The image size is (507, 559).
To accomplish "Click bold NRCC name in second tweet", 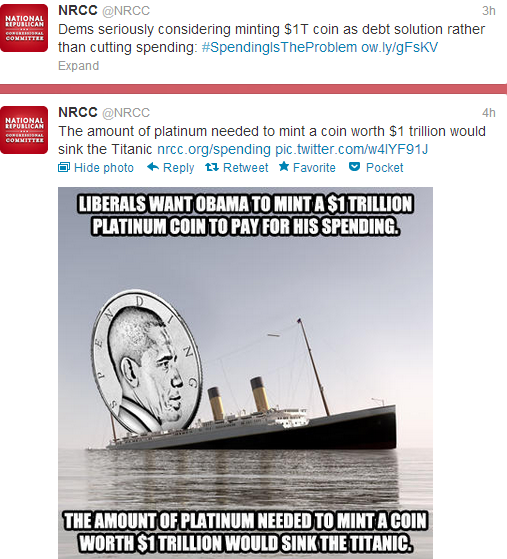I will click(78, 112).
